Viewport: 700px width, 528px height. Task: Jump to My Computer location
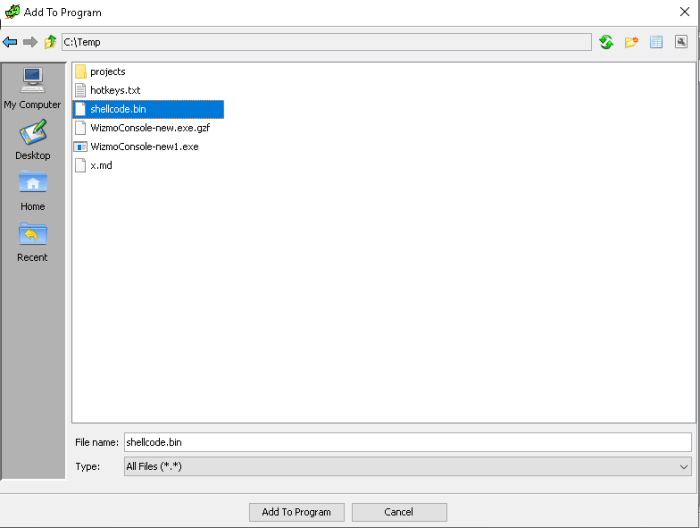tap(32, 88)
